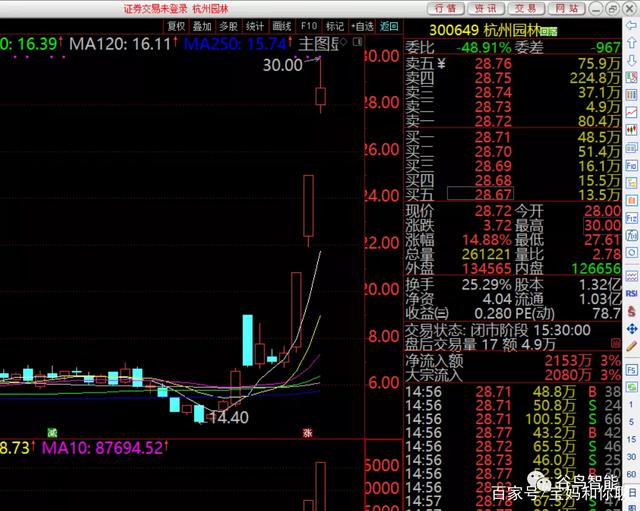Click the wave-line indicator icon above RSI
This screenshot has height=511, width=640.
click(x=631, y=276)
